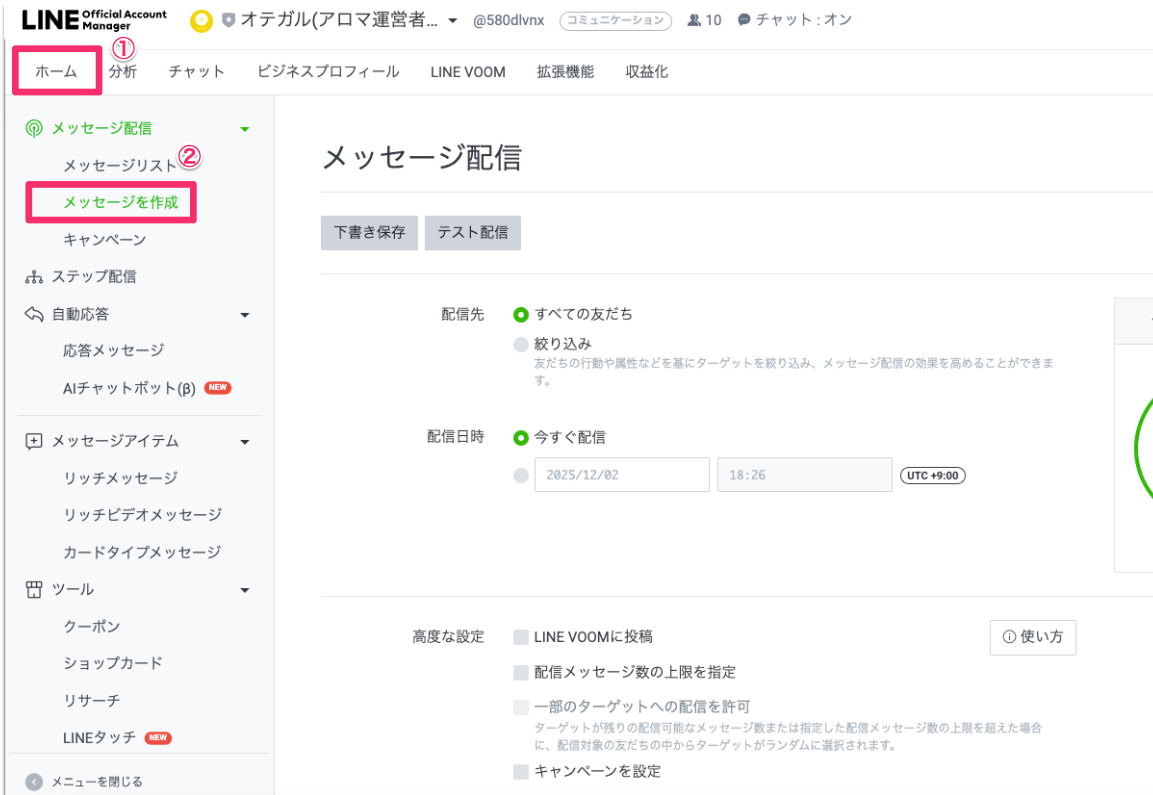Click the Tools (ツール) shop icon
This screenshot has width=1153, height=795.
(x=34, y=590)
